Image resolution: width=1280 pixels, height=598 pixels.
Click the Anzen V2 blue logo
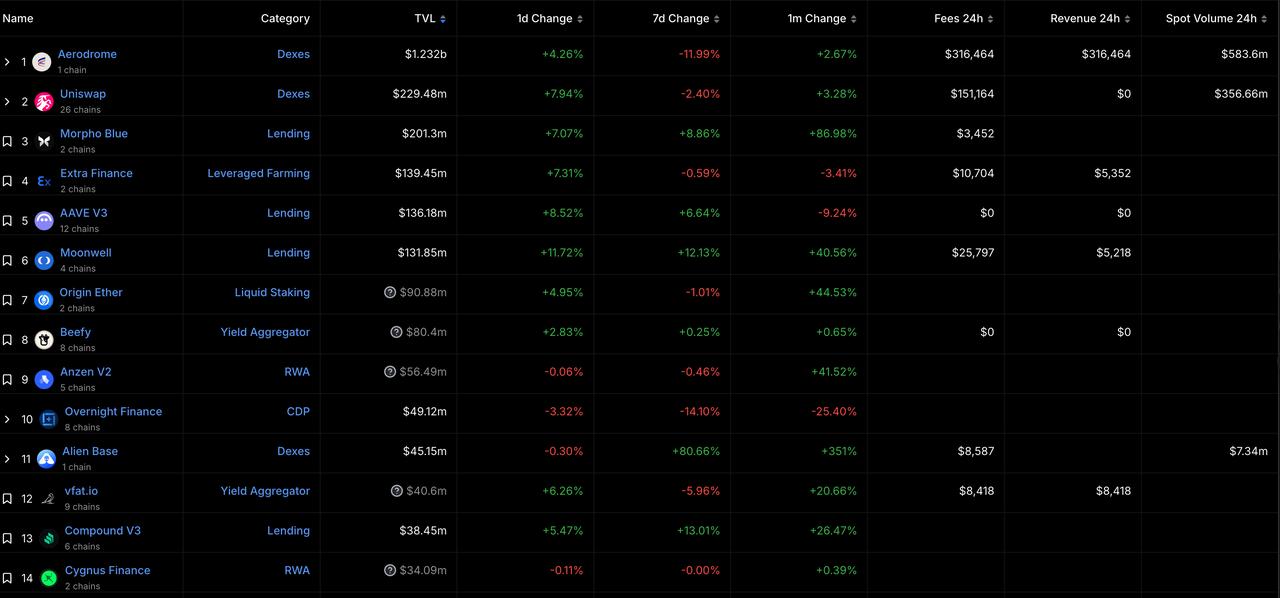click(44, 380)
